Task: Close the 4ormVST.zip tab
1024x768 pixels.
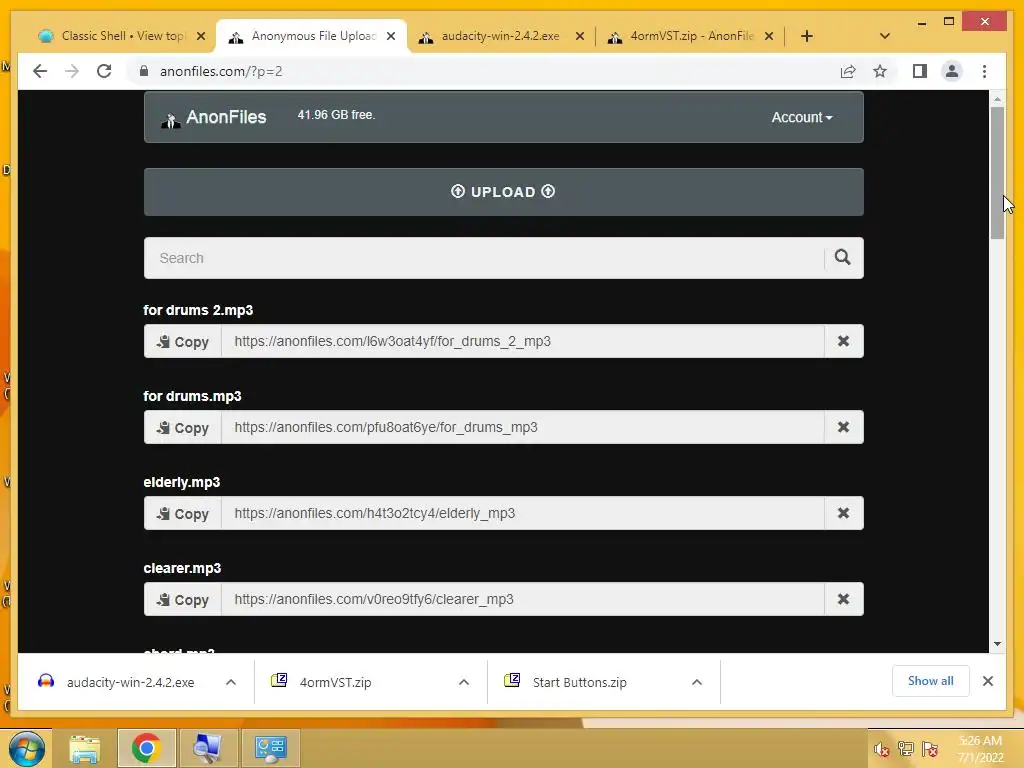Action: click(x=769, y=36)
